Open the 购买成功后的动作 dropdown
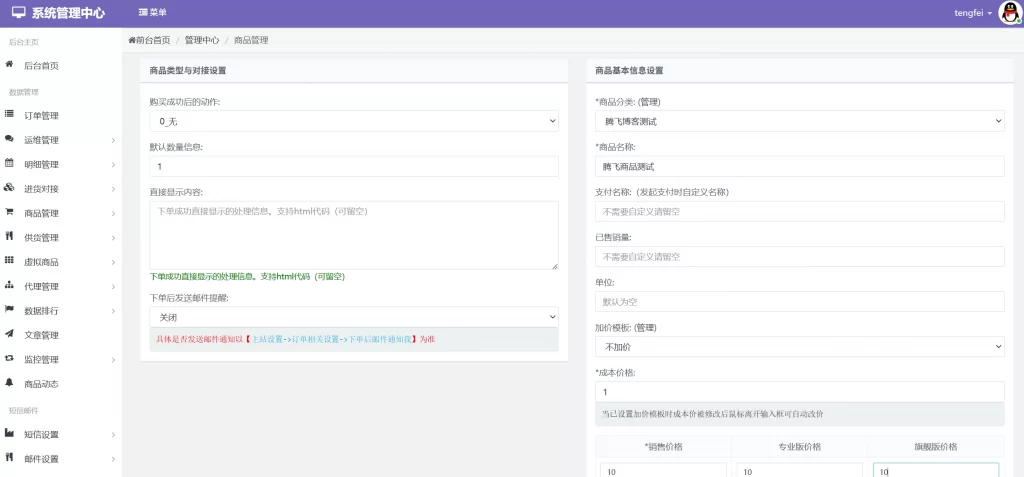The height and width of the screenshot is (477, 1024). coord(354,121)
